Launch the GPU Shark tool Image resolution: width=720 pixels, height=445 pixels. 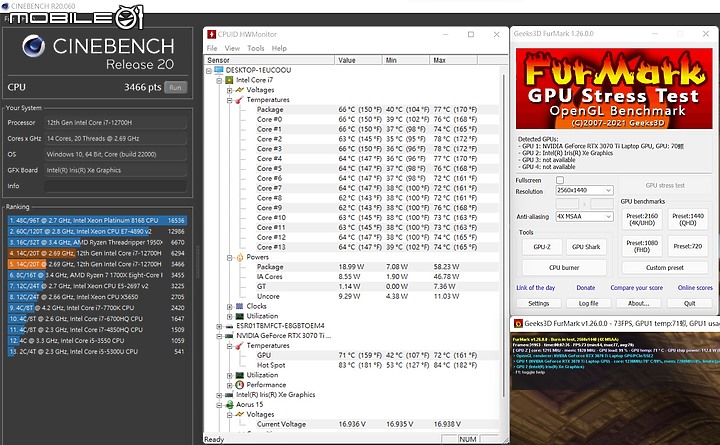586,247
